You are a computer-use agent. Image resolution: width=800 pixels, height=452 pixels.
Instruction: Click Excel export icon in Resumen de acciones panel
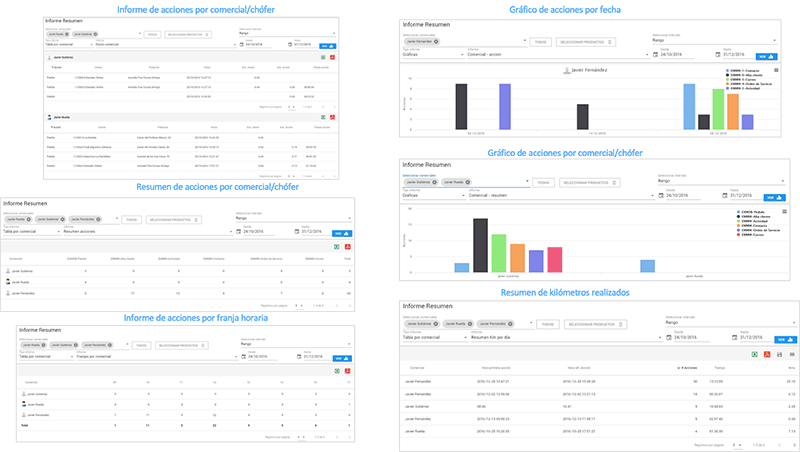[x=337, y=247]
